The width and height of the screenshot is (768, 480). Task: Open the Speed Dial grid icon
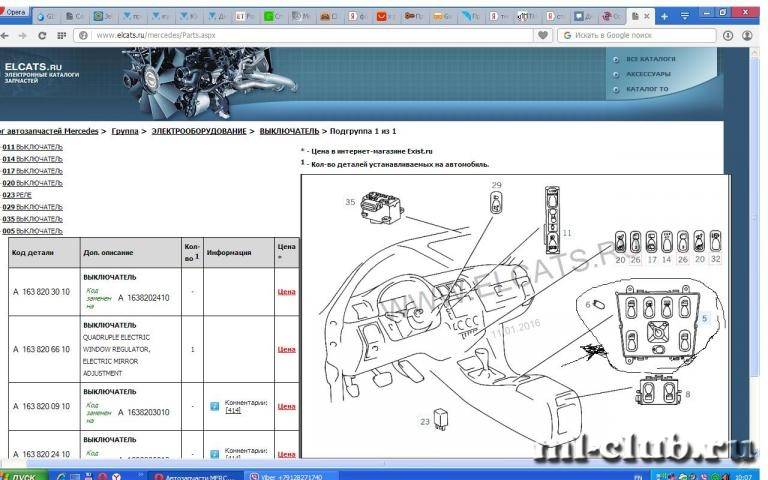click(62, 34)
